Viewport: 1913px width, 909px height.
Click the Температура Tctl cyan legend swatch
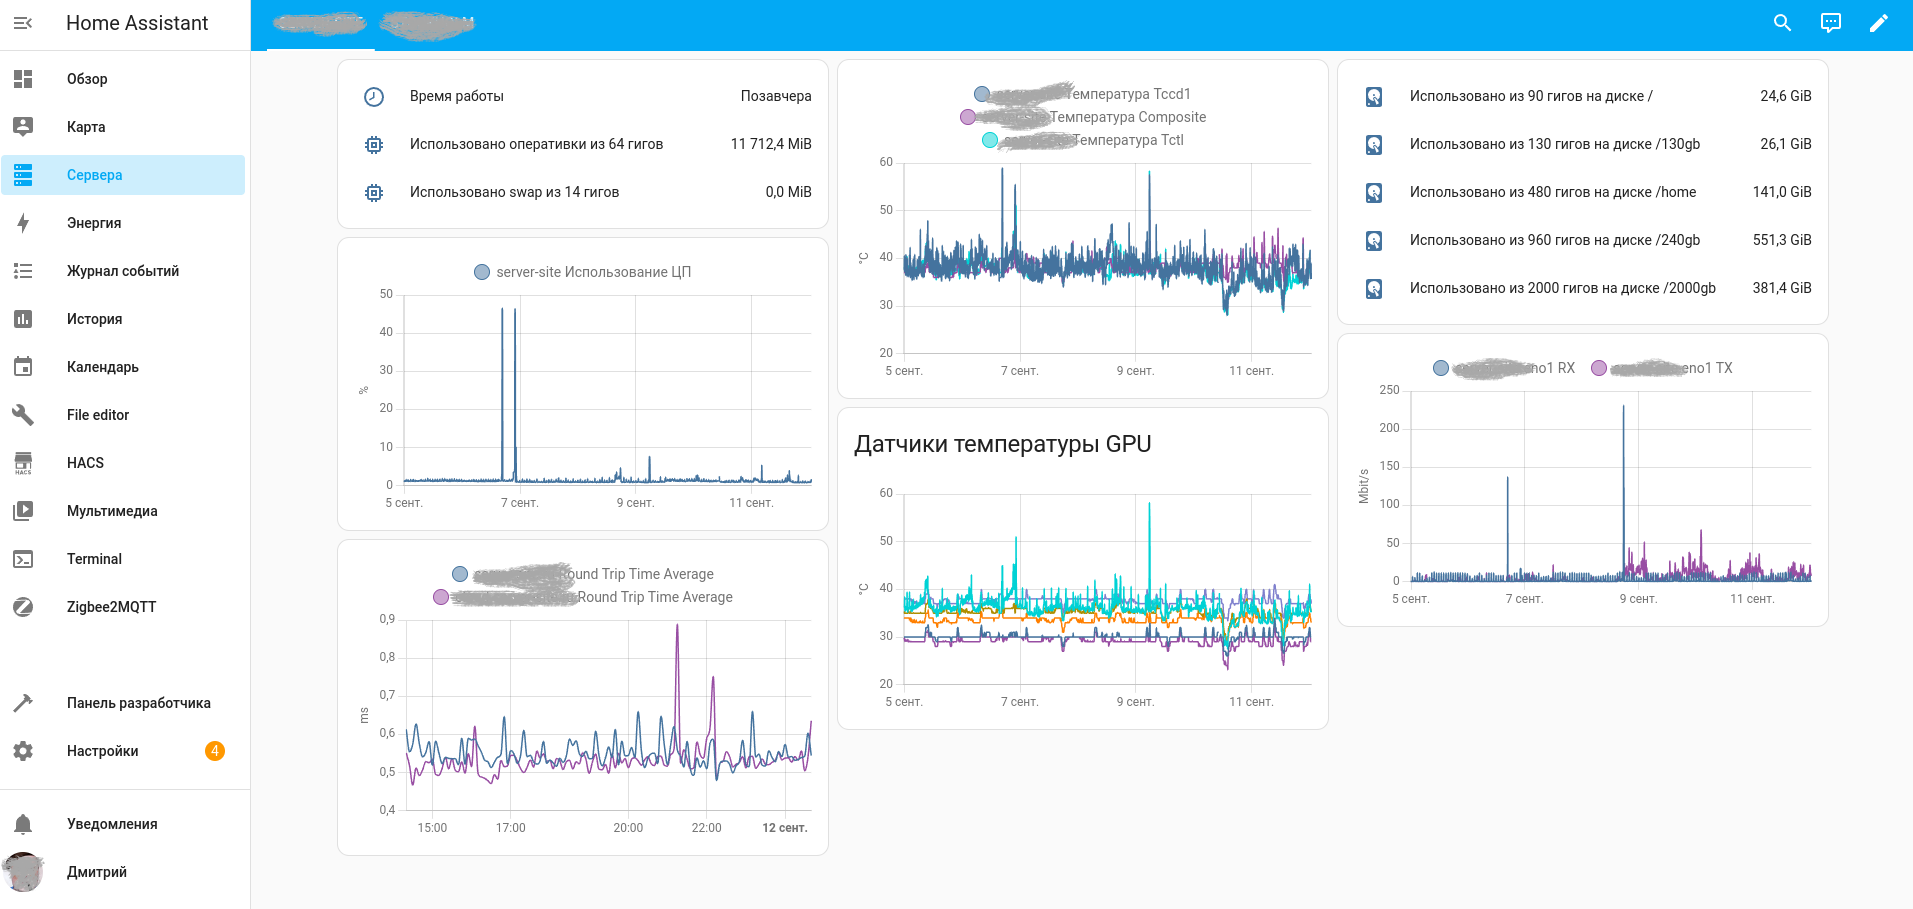click(x=990, y=140)
